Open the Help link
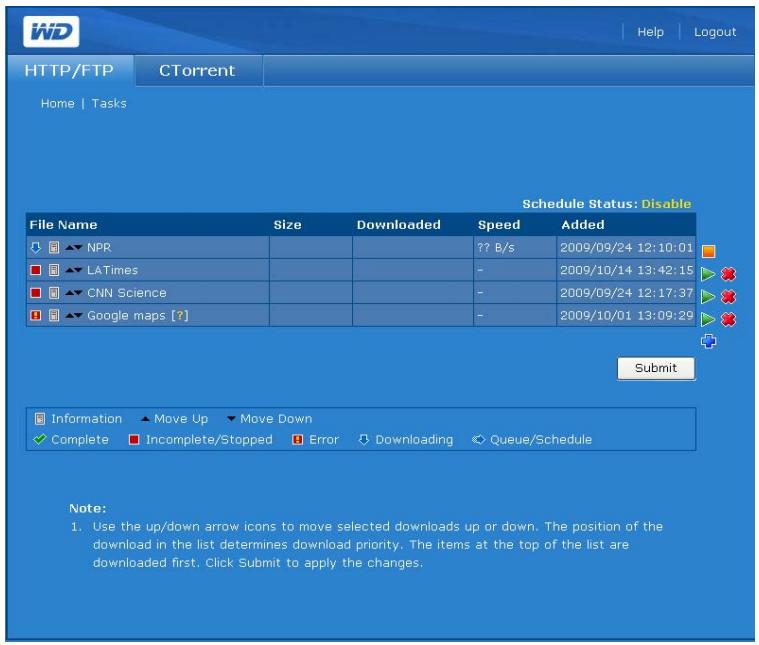 click(x=650, y=32)
